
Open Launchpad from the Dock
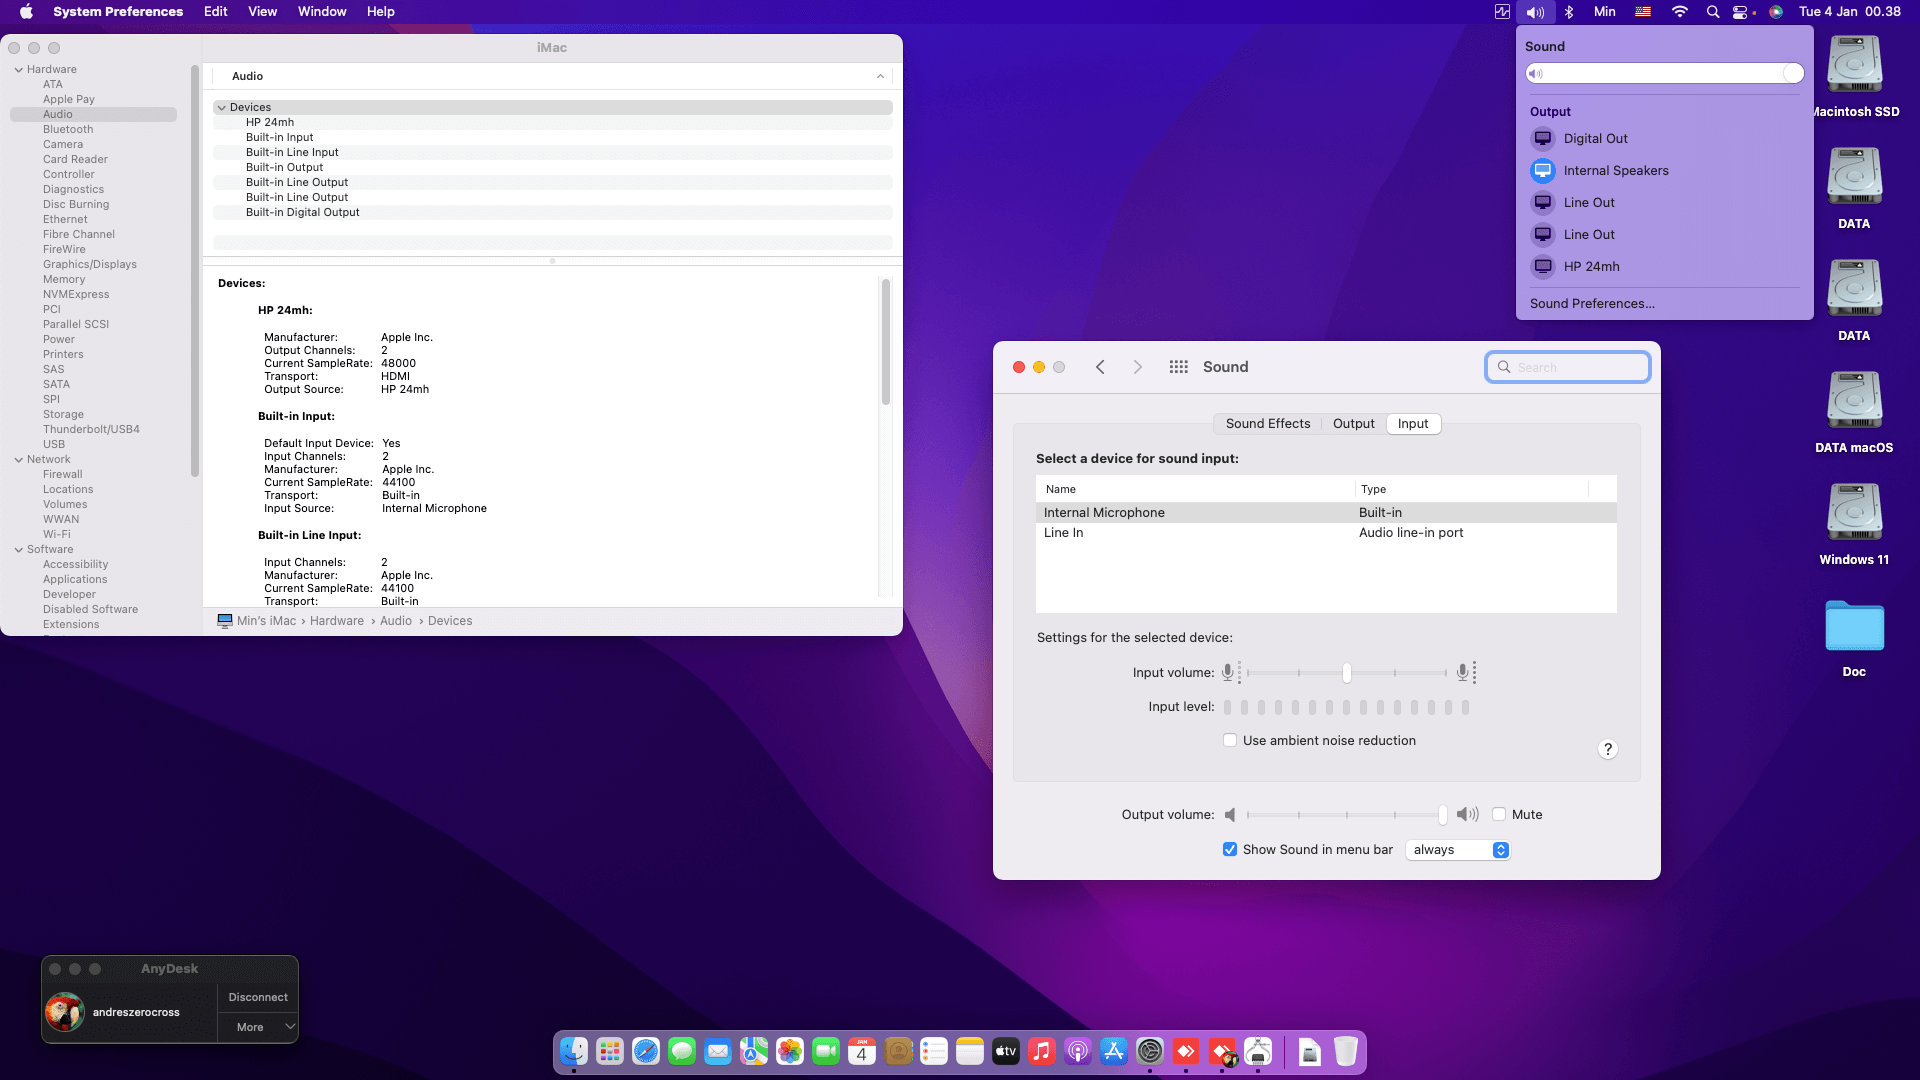[610, 1051]
